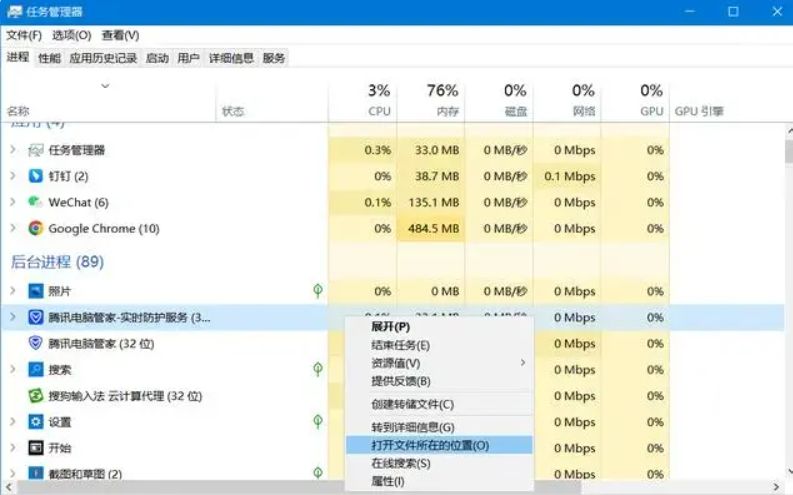Switch to the 启动 tab
Image resolution: width=793 pixels, height=495 pixels.
pyautogui.click(x=157, y=58)
